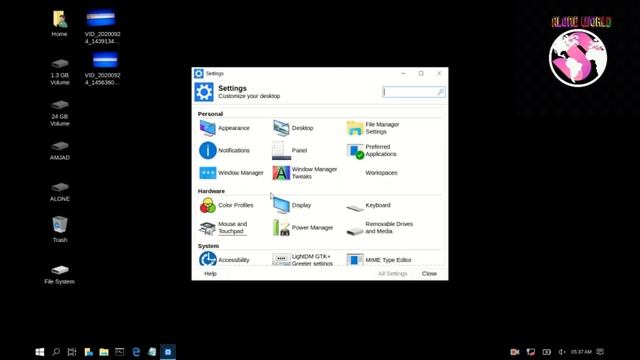Open the terminal taskbar icon

[x=120, y=352]
